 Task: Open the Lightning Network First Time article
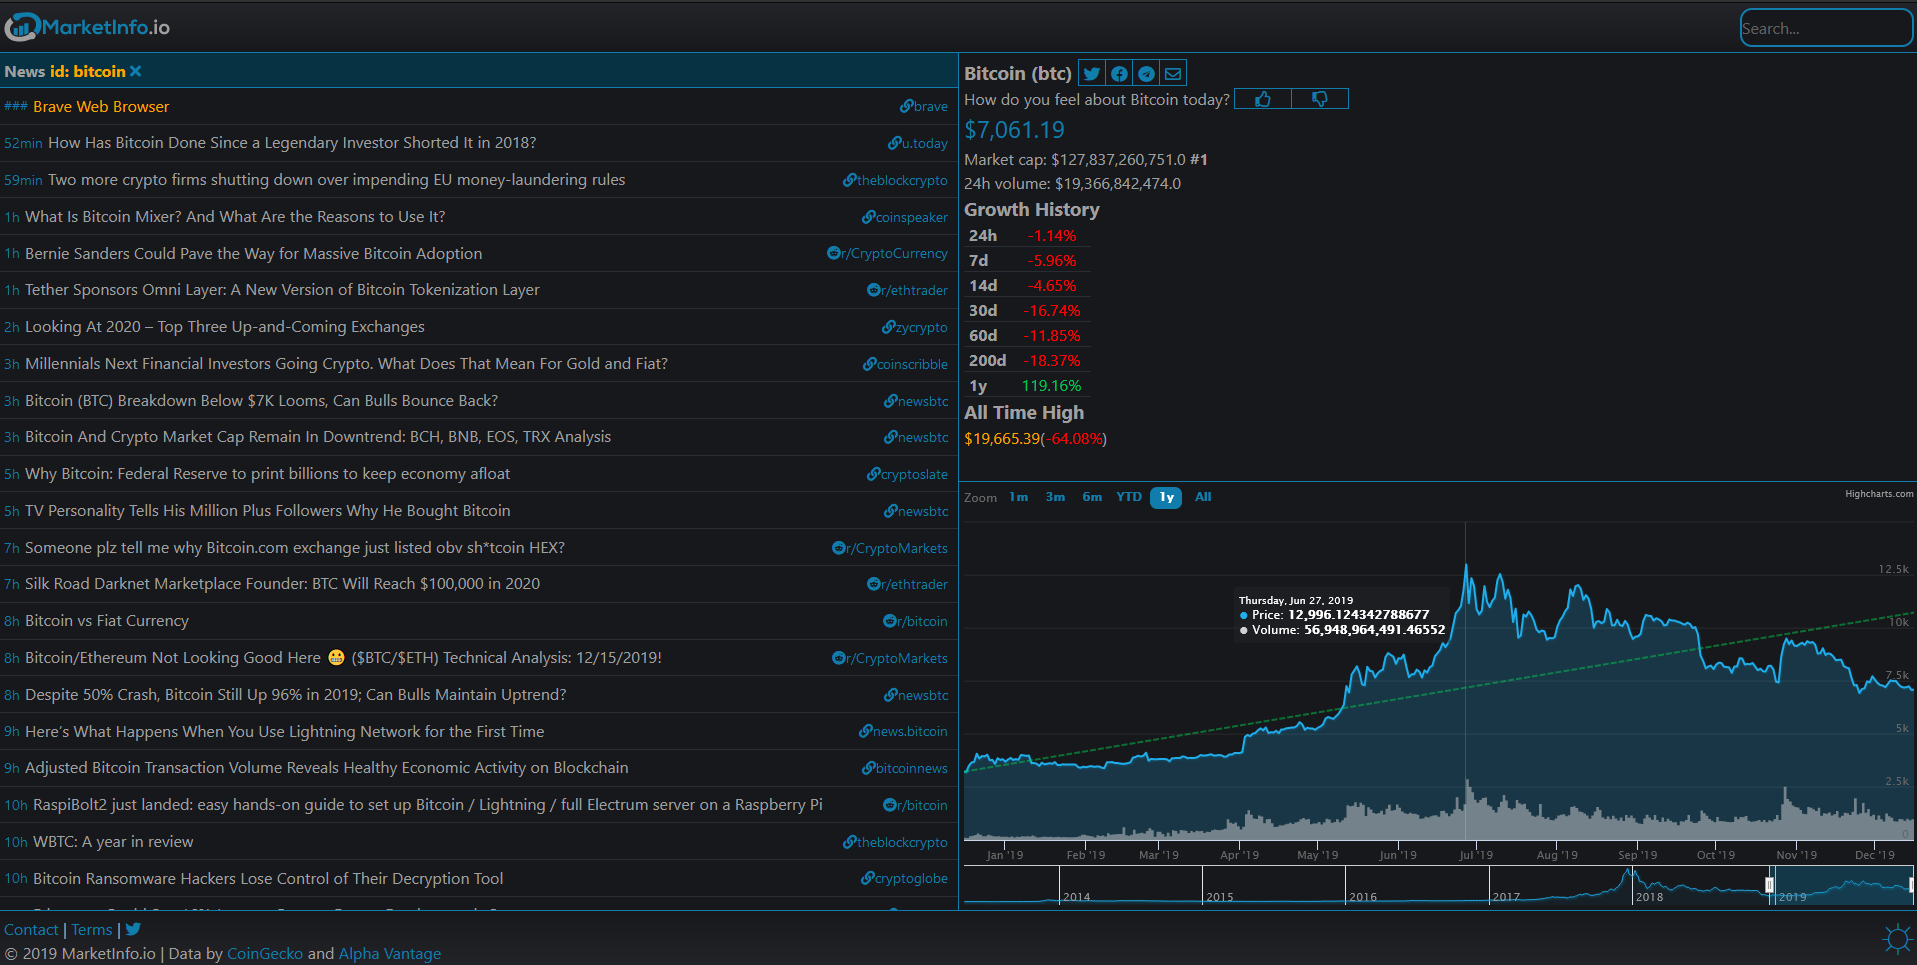[x=285, y=732]
